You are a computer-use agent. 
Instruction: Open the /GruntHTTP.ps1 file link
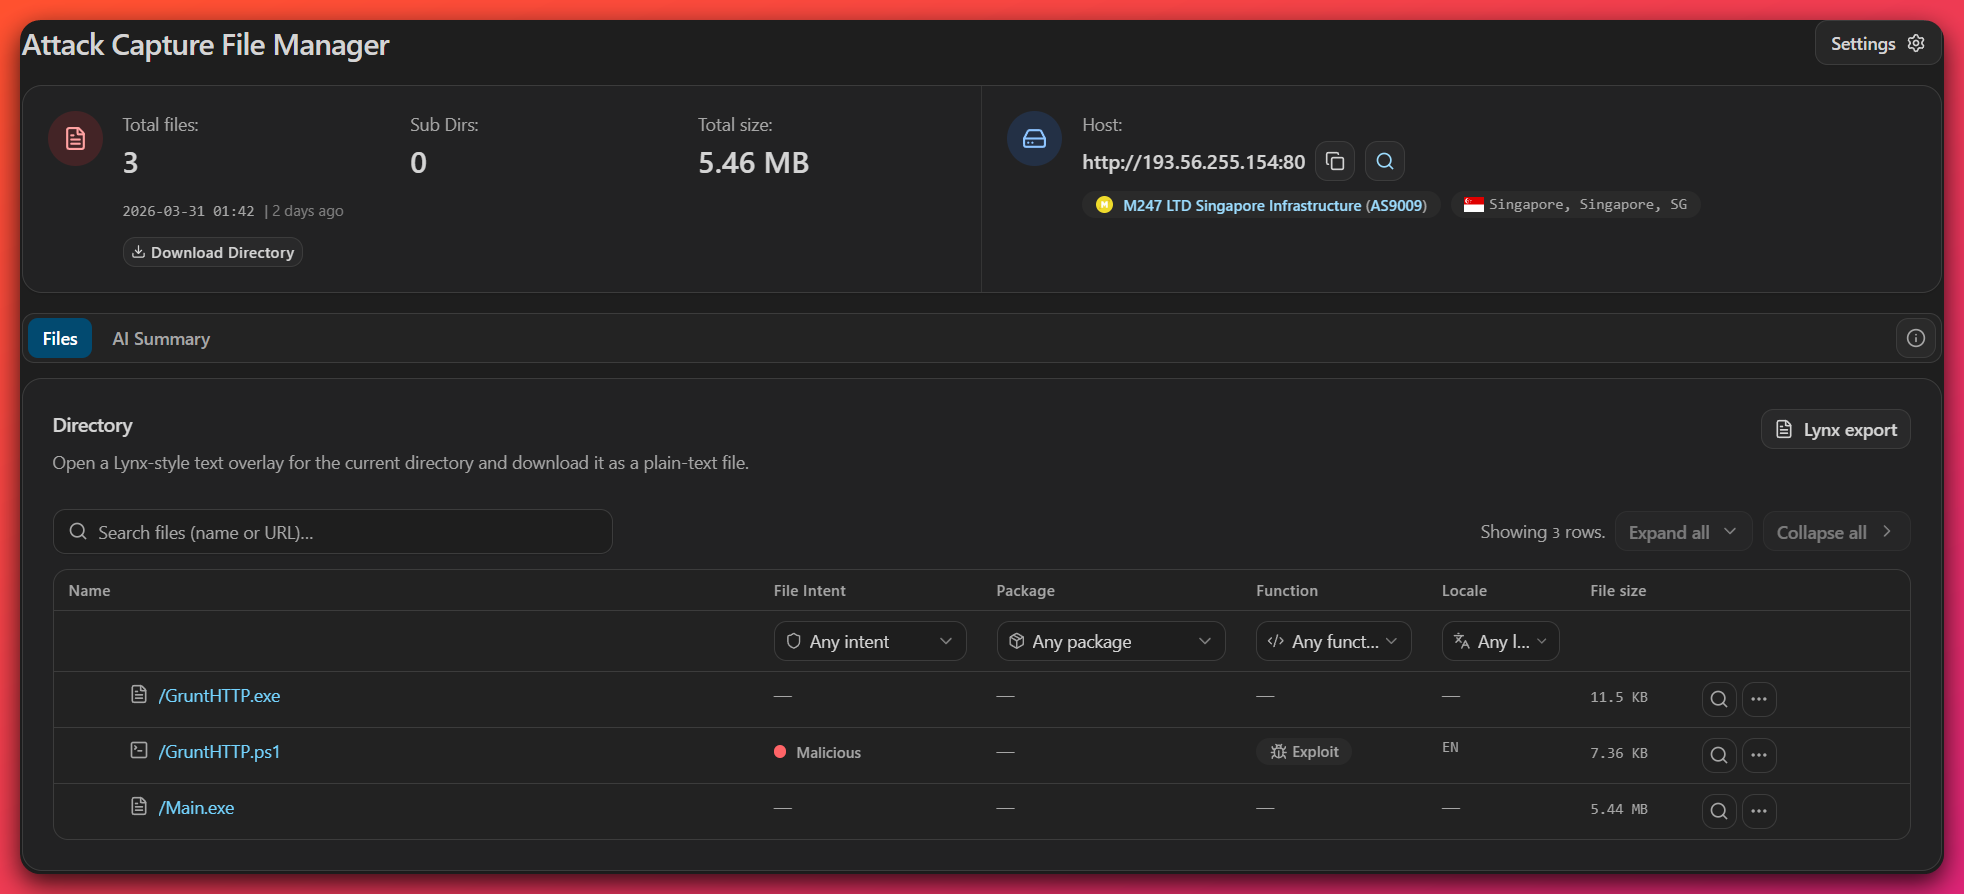[219, 752]
